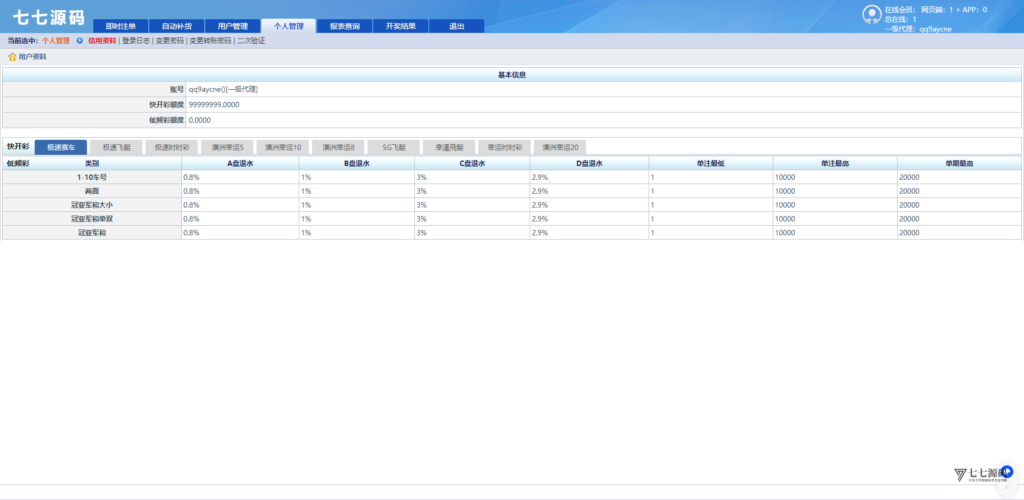
Task: Go to the 用户管理 menu tab
Action: [232, 26]
